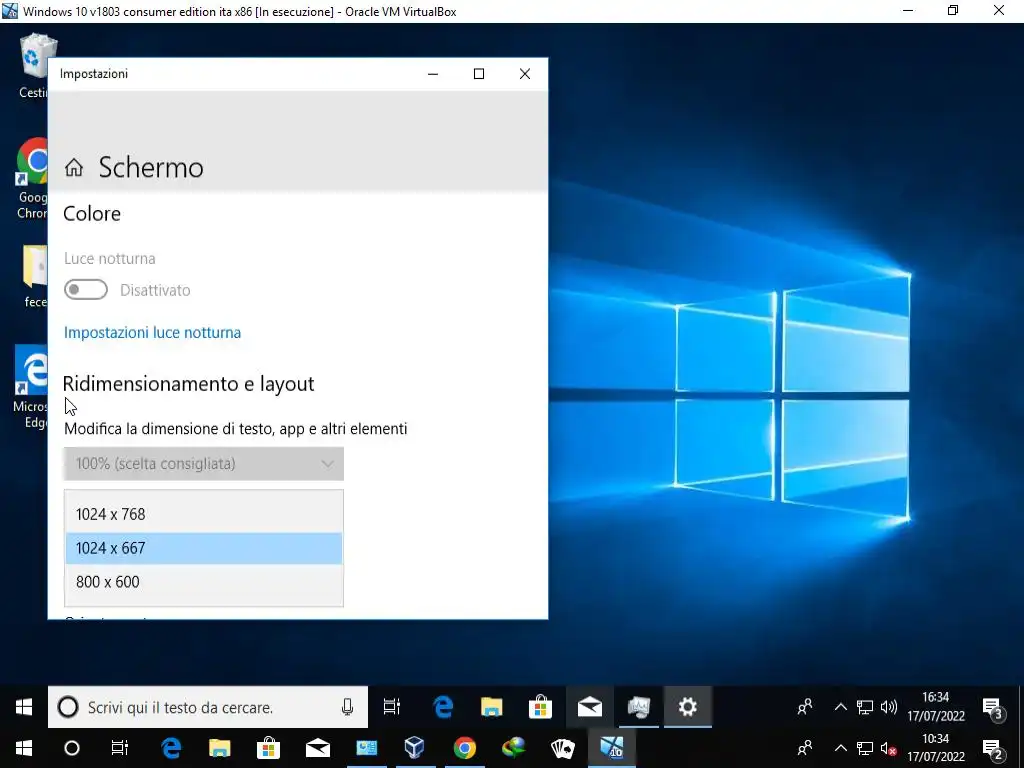Open the guest clock showing 16:34
The height and width of the screenshot is (768, 1024).
click(936, 707)
